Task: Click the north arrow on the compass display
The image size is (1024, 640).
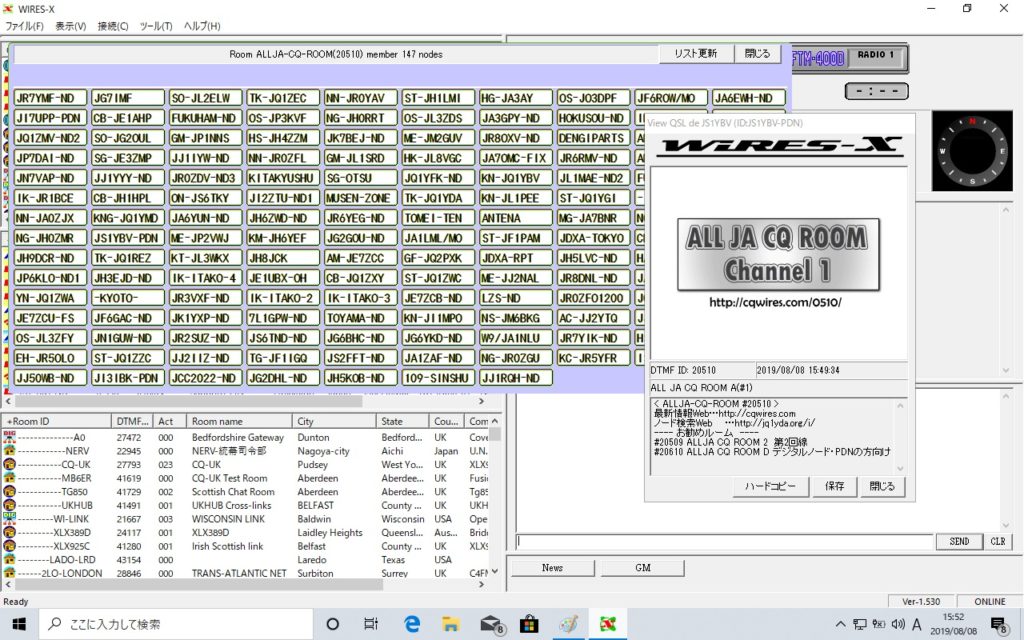Action: (x=972, y=120)
